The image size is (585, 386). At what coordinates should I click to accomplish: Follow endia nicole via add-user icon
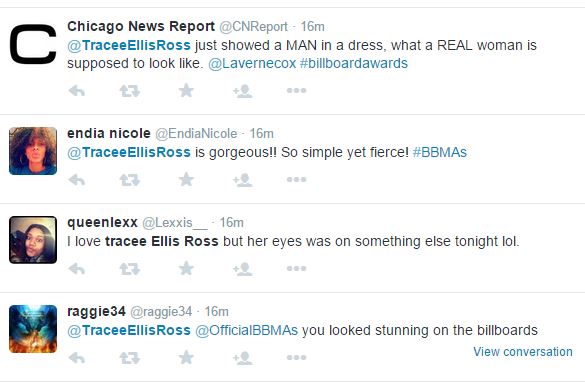tap(243, 180)
